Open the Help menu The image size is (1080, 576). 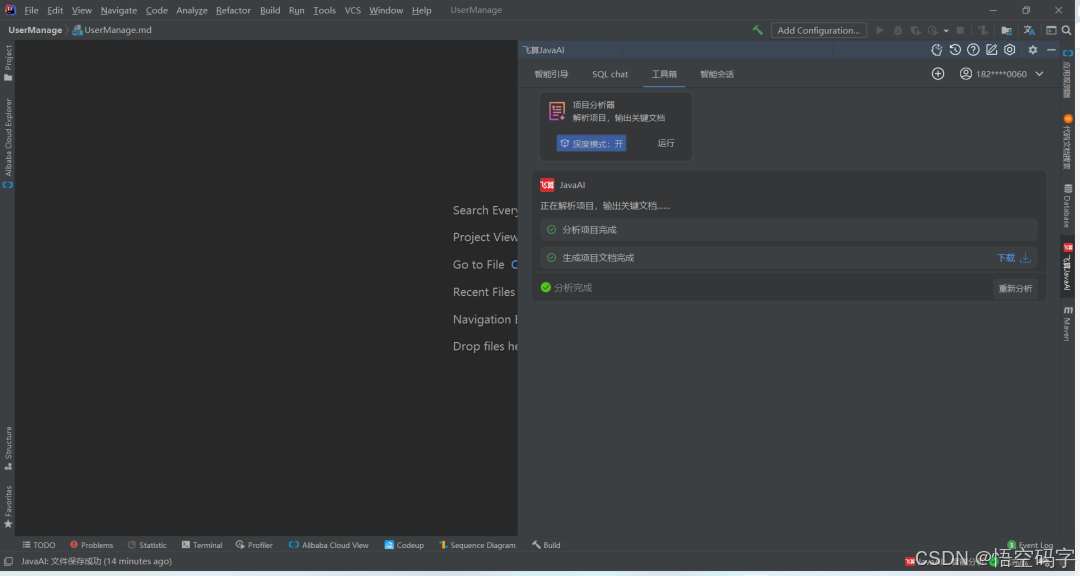click(422, 10)
